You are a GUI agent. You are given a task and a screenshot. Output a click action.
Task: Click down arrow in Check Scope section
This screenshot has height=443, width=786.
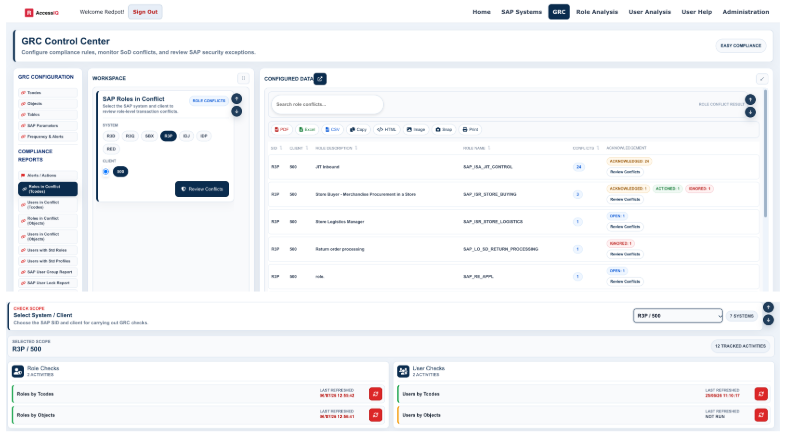click(x=768, y=320)
